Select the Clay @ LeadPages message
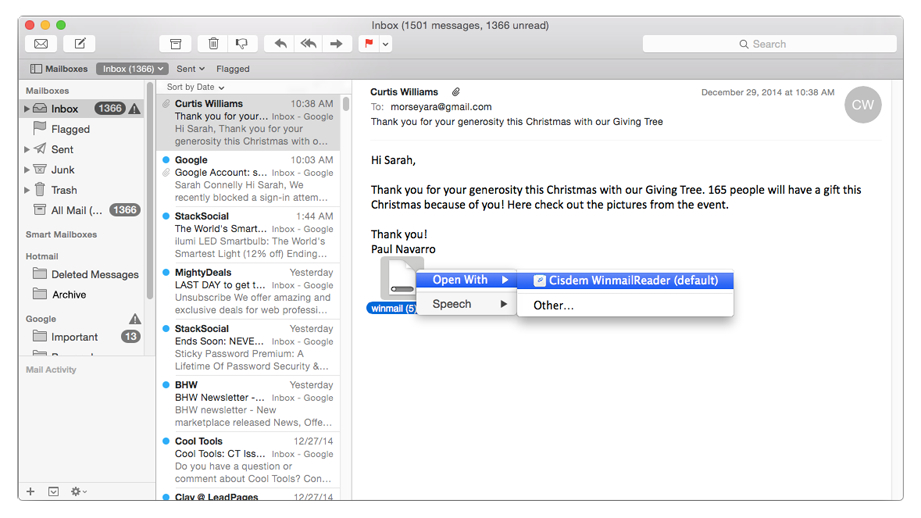The image size is (921, 518). [x=248, y=496]
